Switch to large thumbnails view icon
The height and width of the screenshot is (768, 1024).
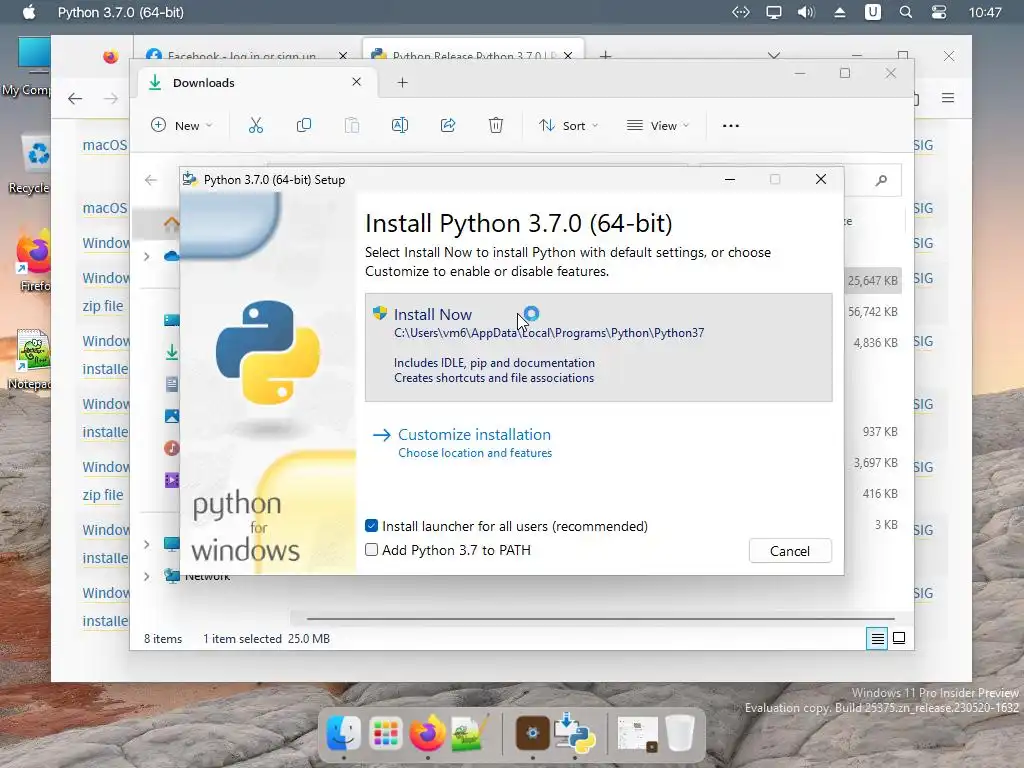pyautogui.click(x=899, y=638)
